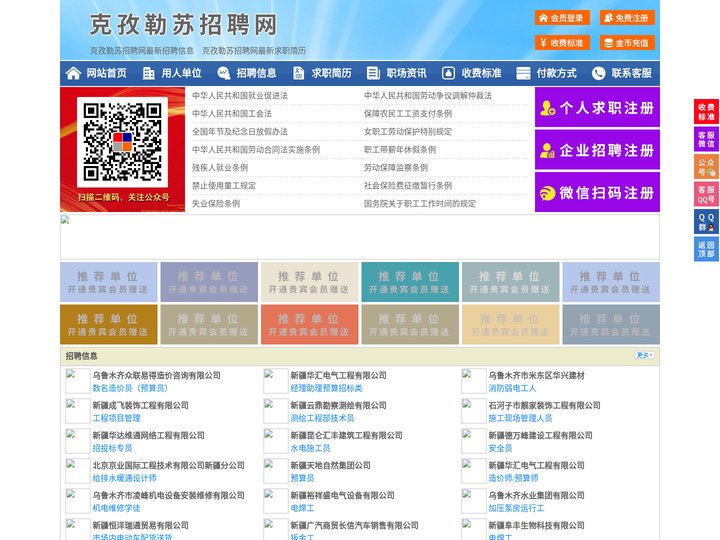This screenshot has width=720, height=540.
Task: Click the money bag icon beside 收费标准
Action: click(448, 73)
